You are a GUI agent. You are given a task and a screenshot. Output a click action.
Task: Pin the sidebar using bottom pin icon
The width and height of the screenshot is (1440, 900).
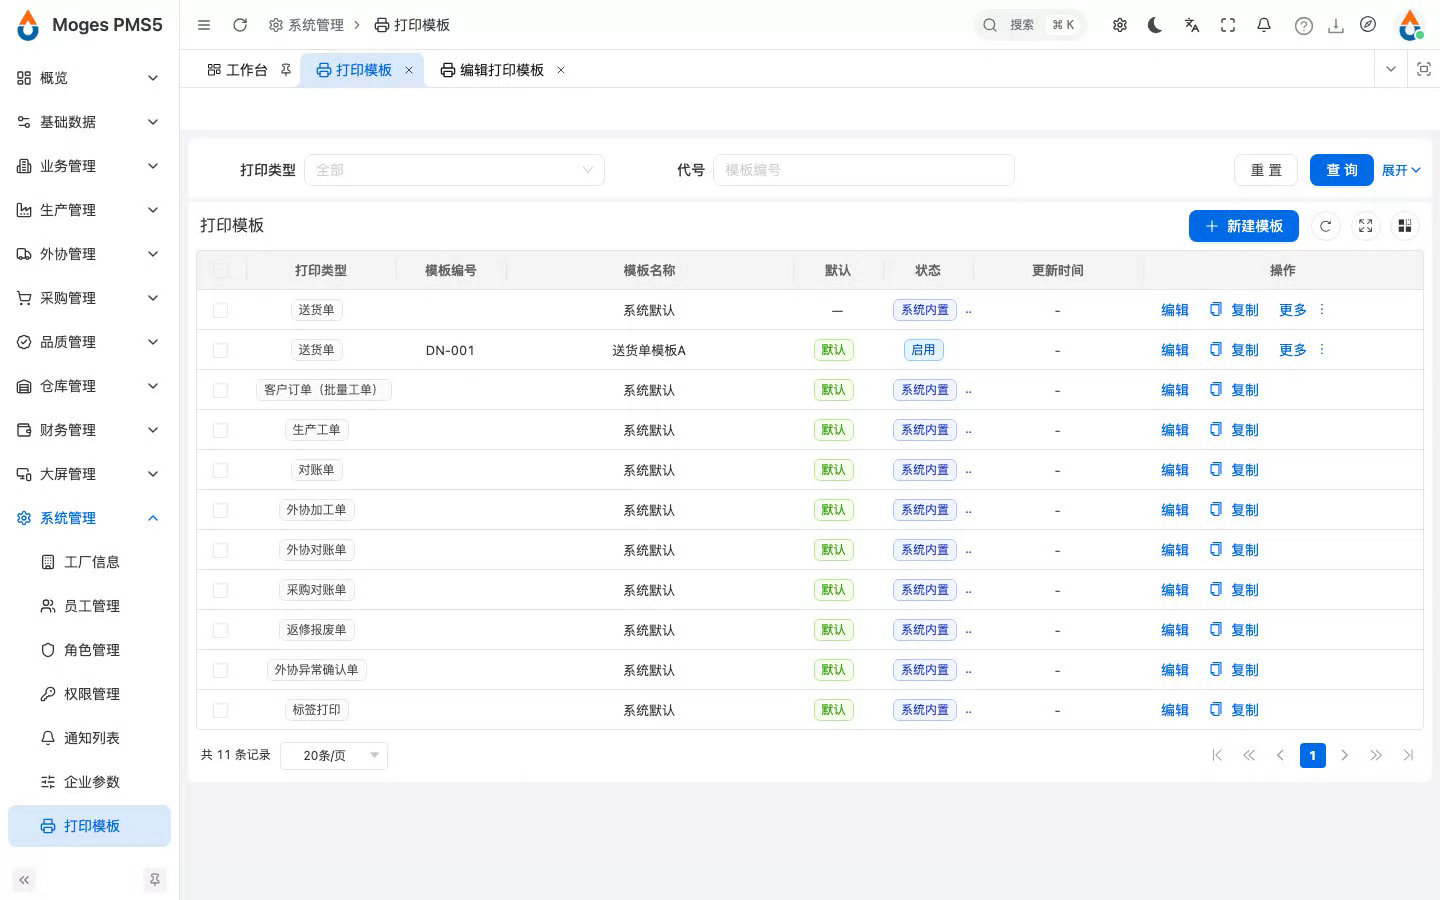click(154, 880)
